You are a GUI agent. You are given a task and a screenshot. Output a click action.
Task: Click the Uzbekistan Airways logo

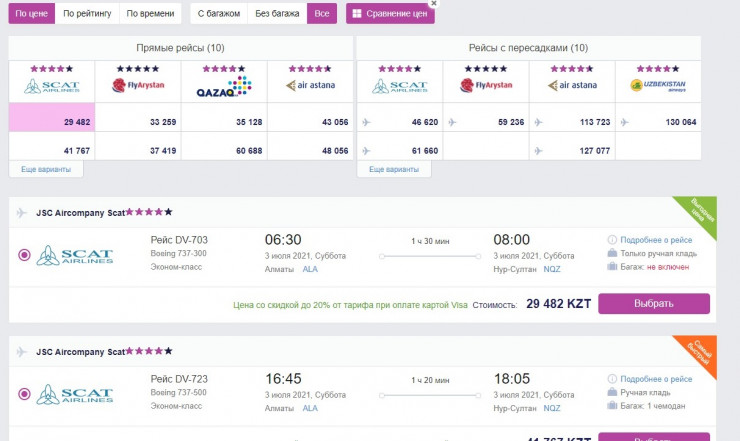657,86
